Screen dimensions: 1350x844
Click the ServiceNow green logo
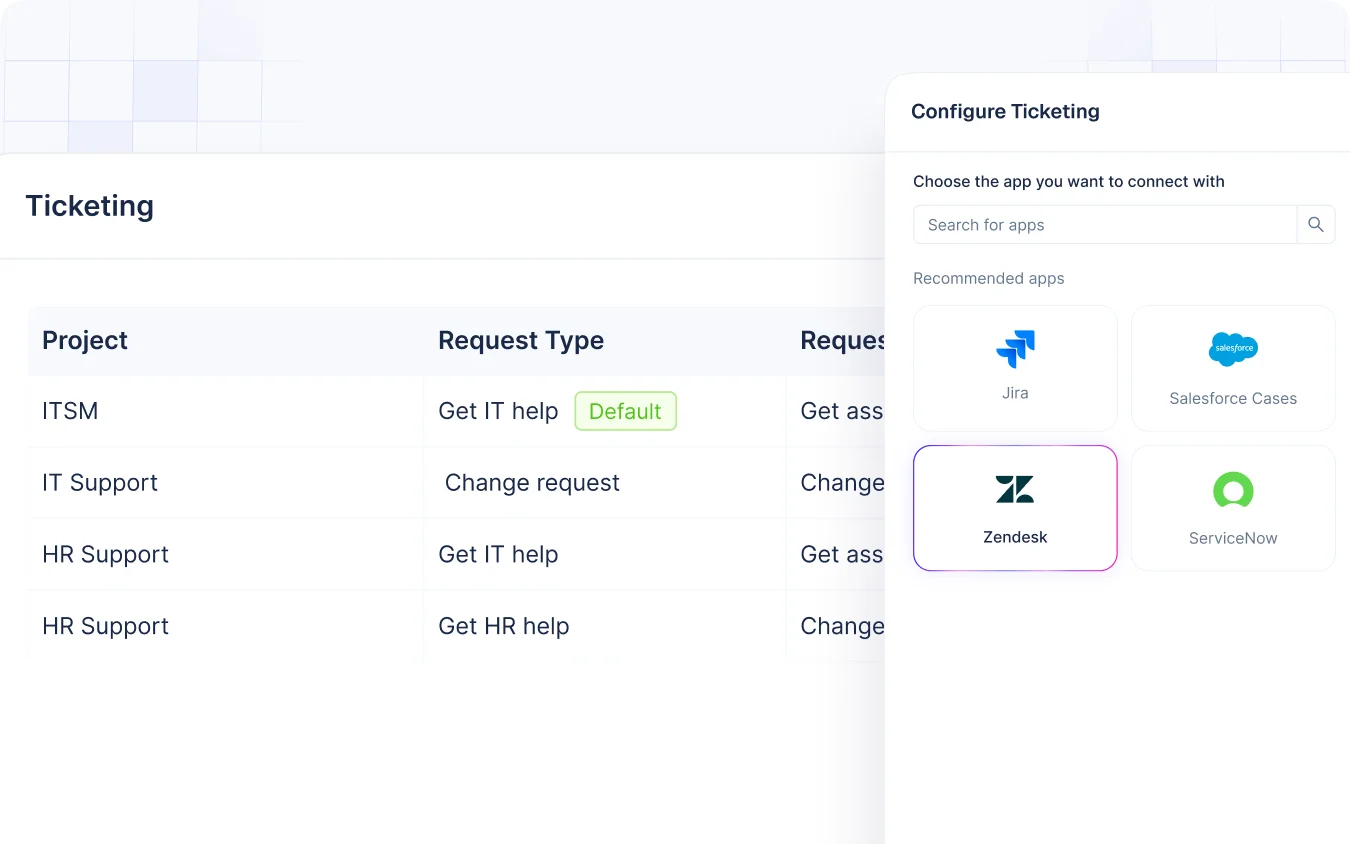pos(1233,491)
